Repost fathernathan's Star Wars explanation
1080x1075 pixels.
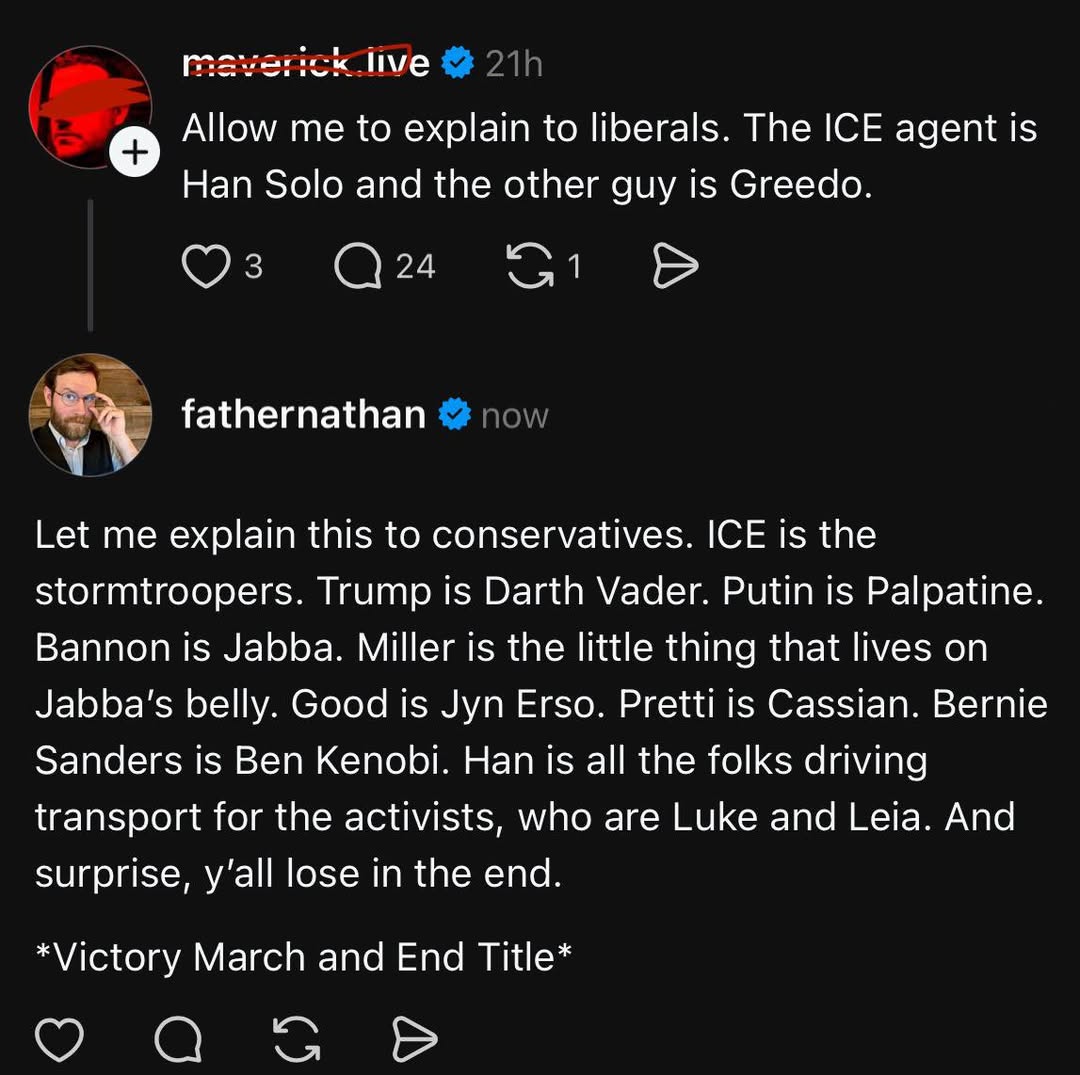[x=296, y=1038]
